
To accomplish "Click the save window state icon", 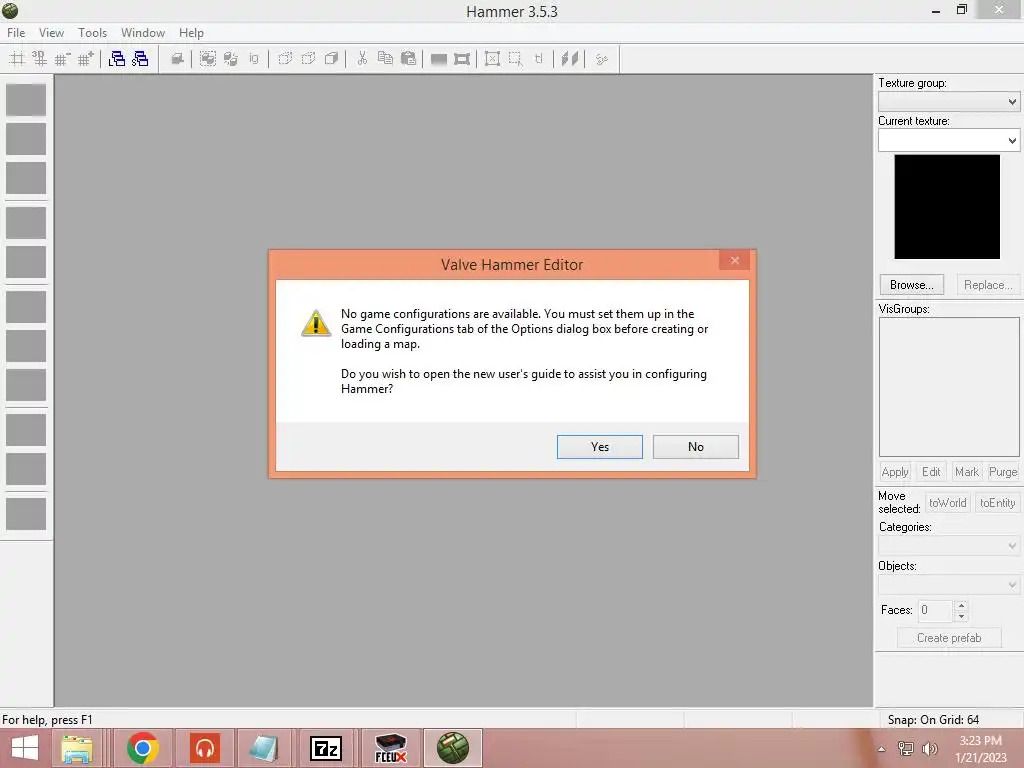I will [140, 59].
